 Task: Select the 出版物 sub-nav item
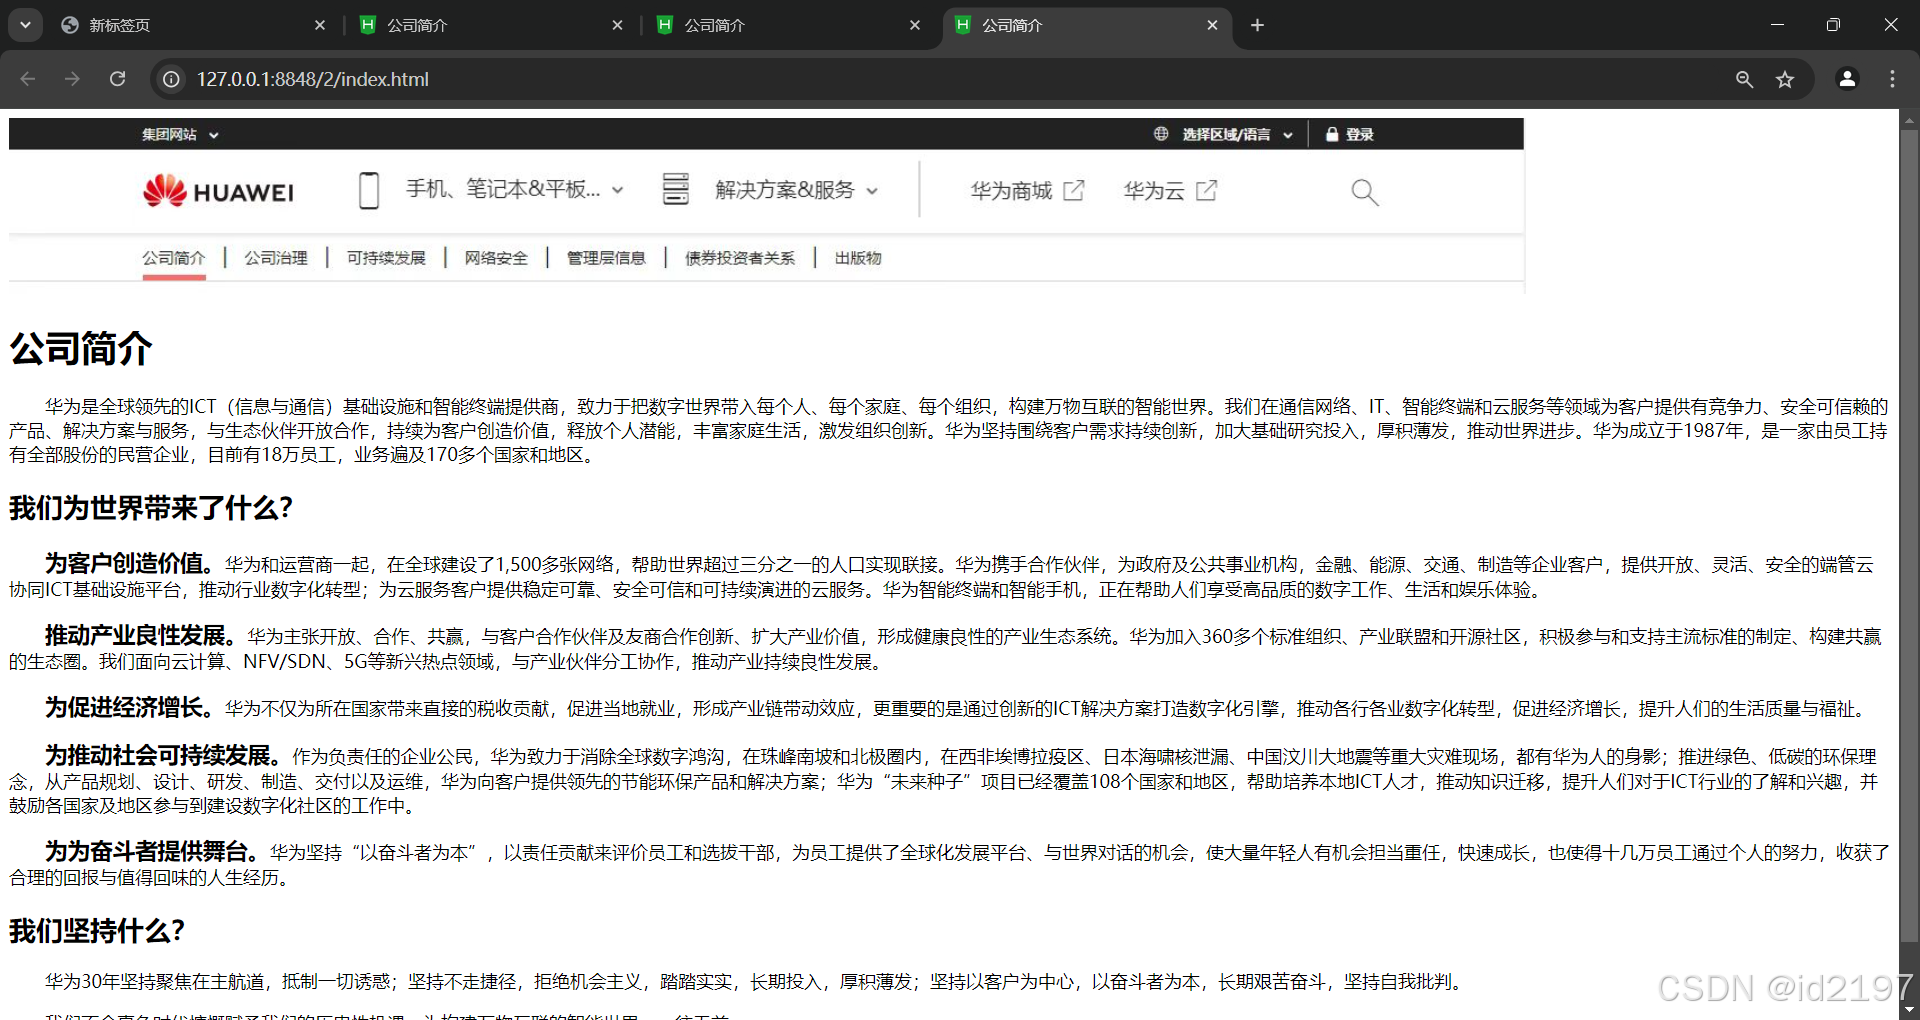[858, 258]
